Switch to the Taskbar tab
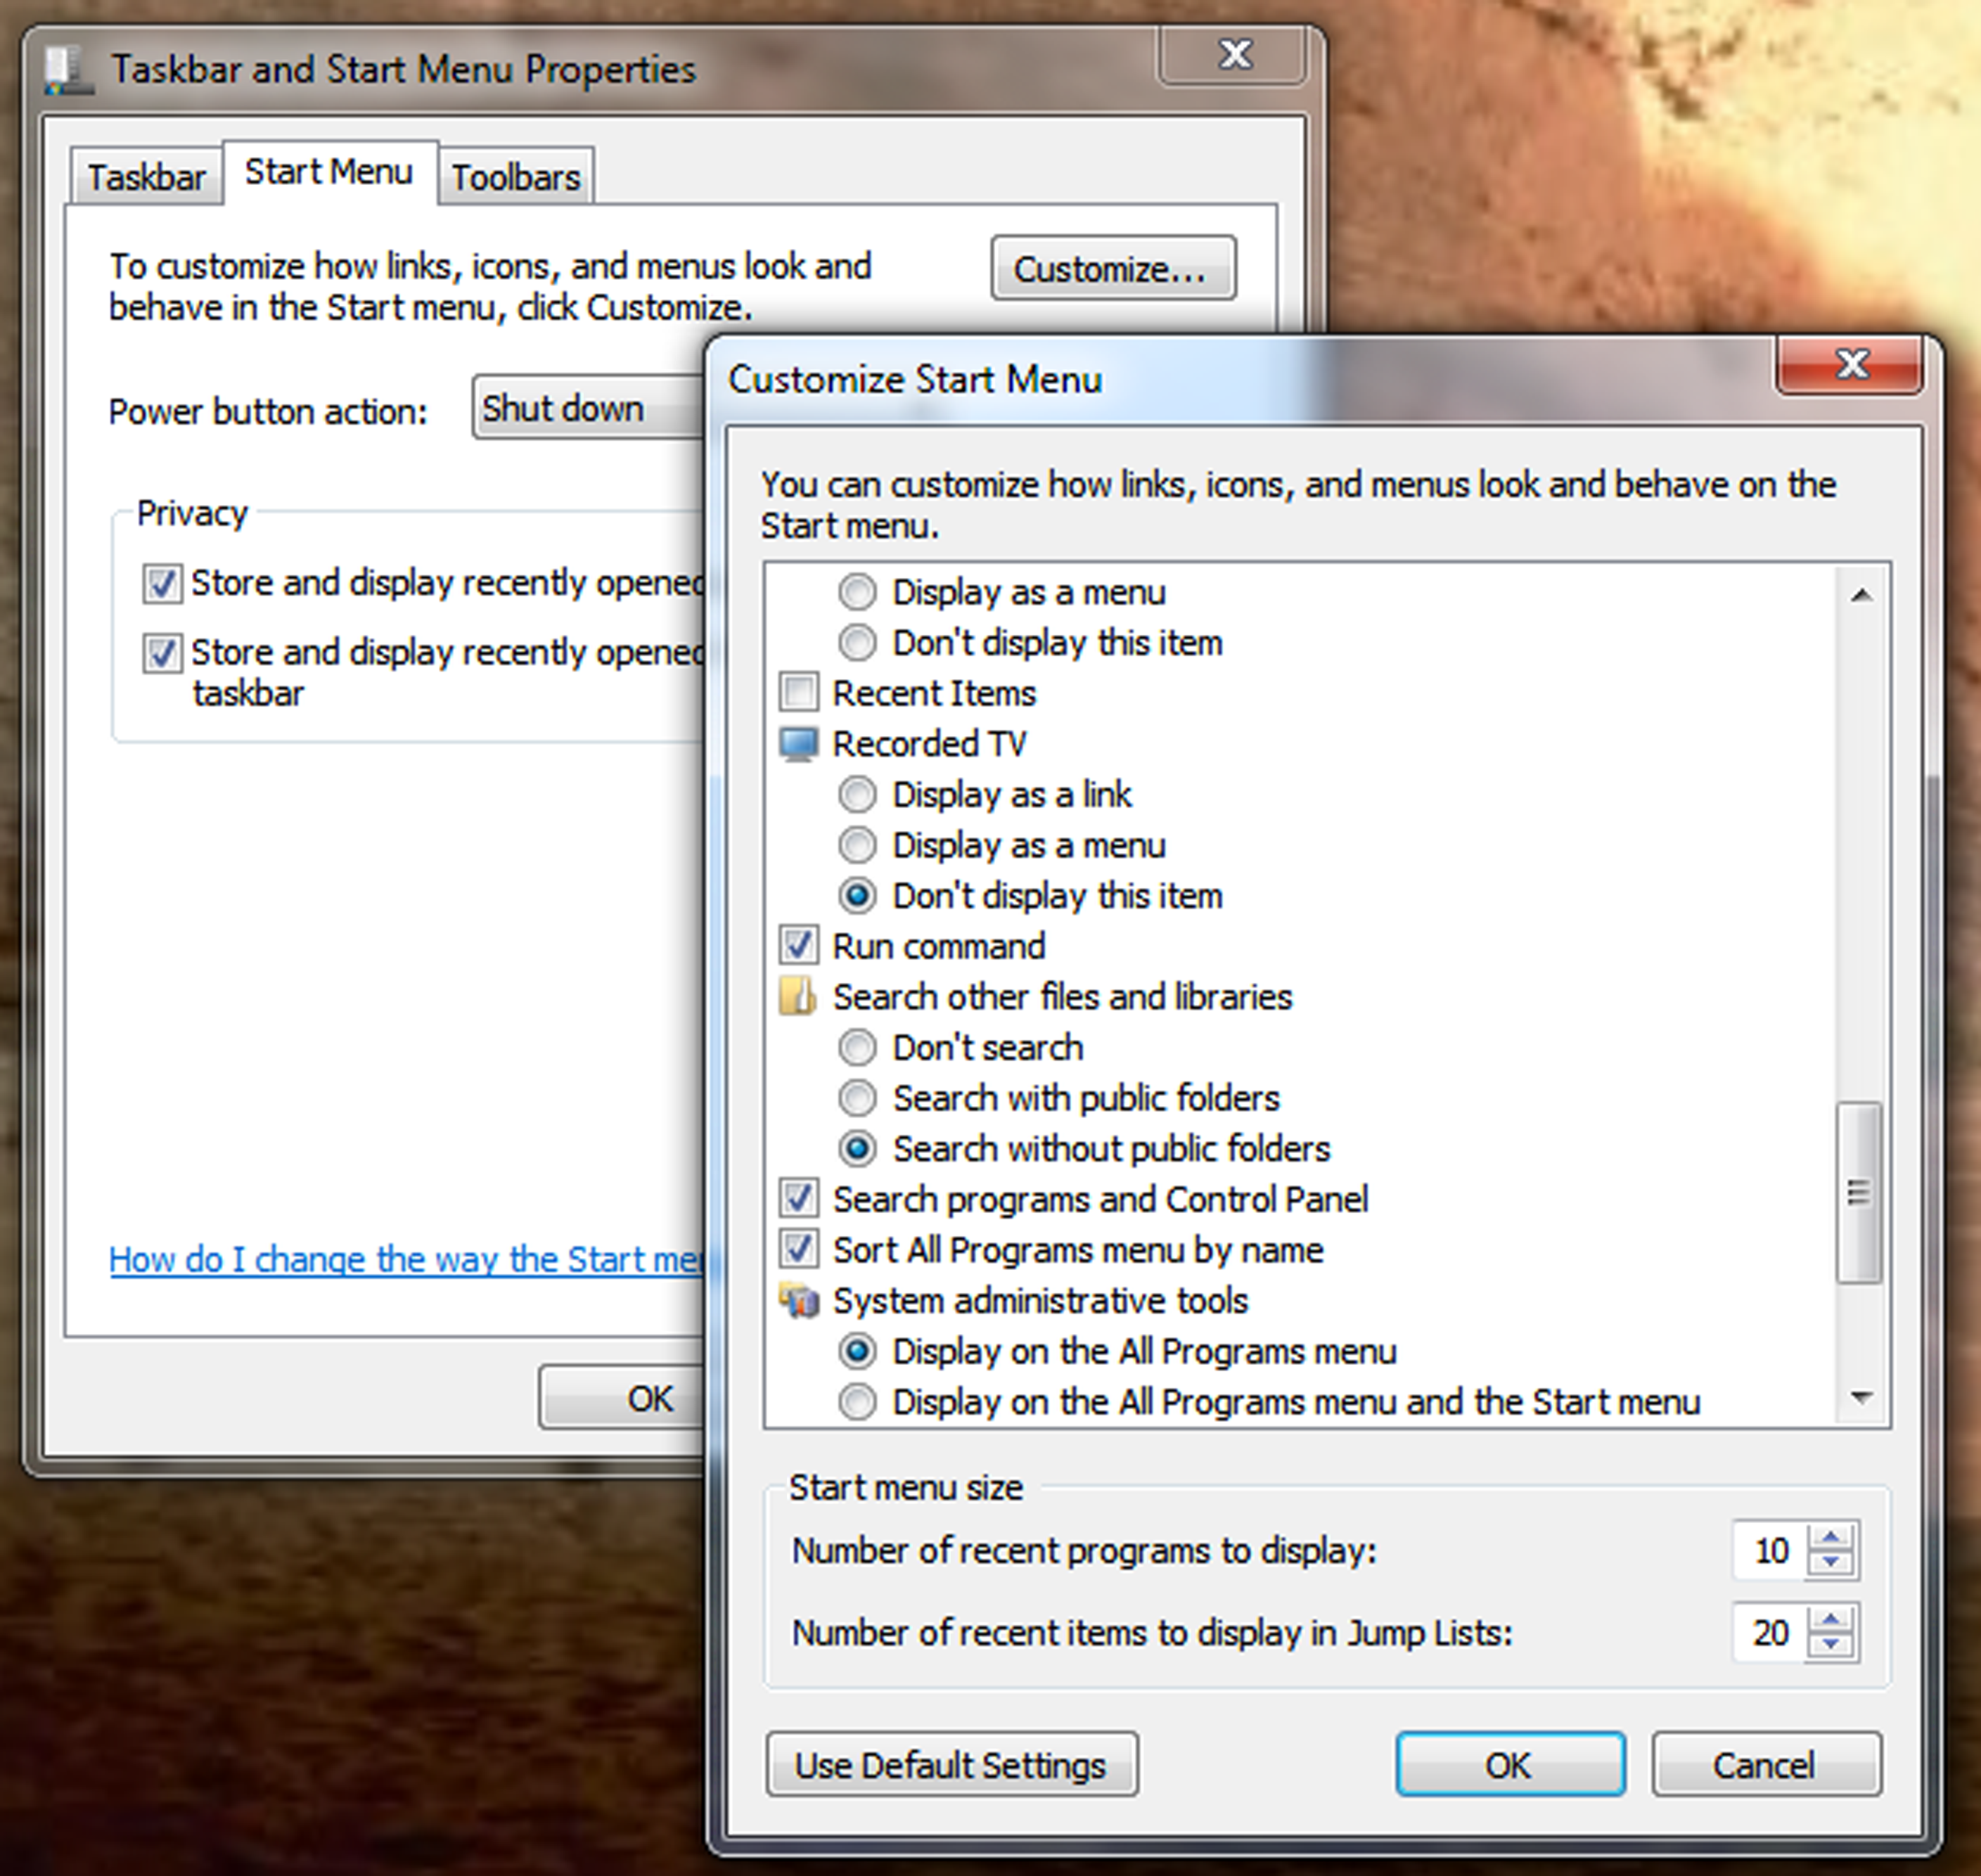This screenshot has width=1981, height=1876. click(146, 178)
